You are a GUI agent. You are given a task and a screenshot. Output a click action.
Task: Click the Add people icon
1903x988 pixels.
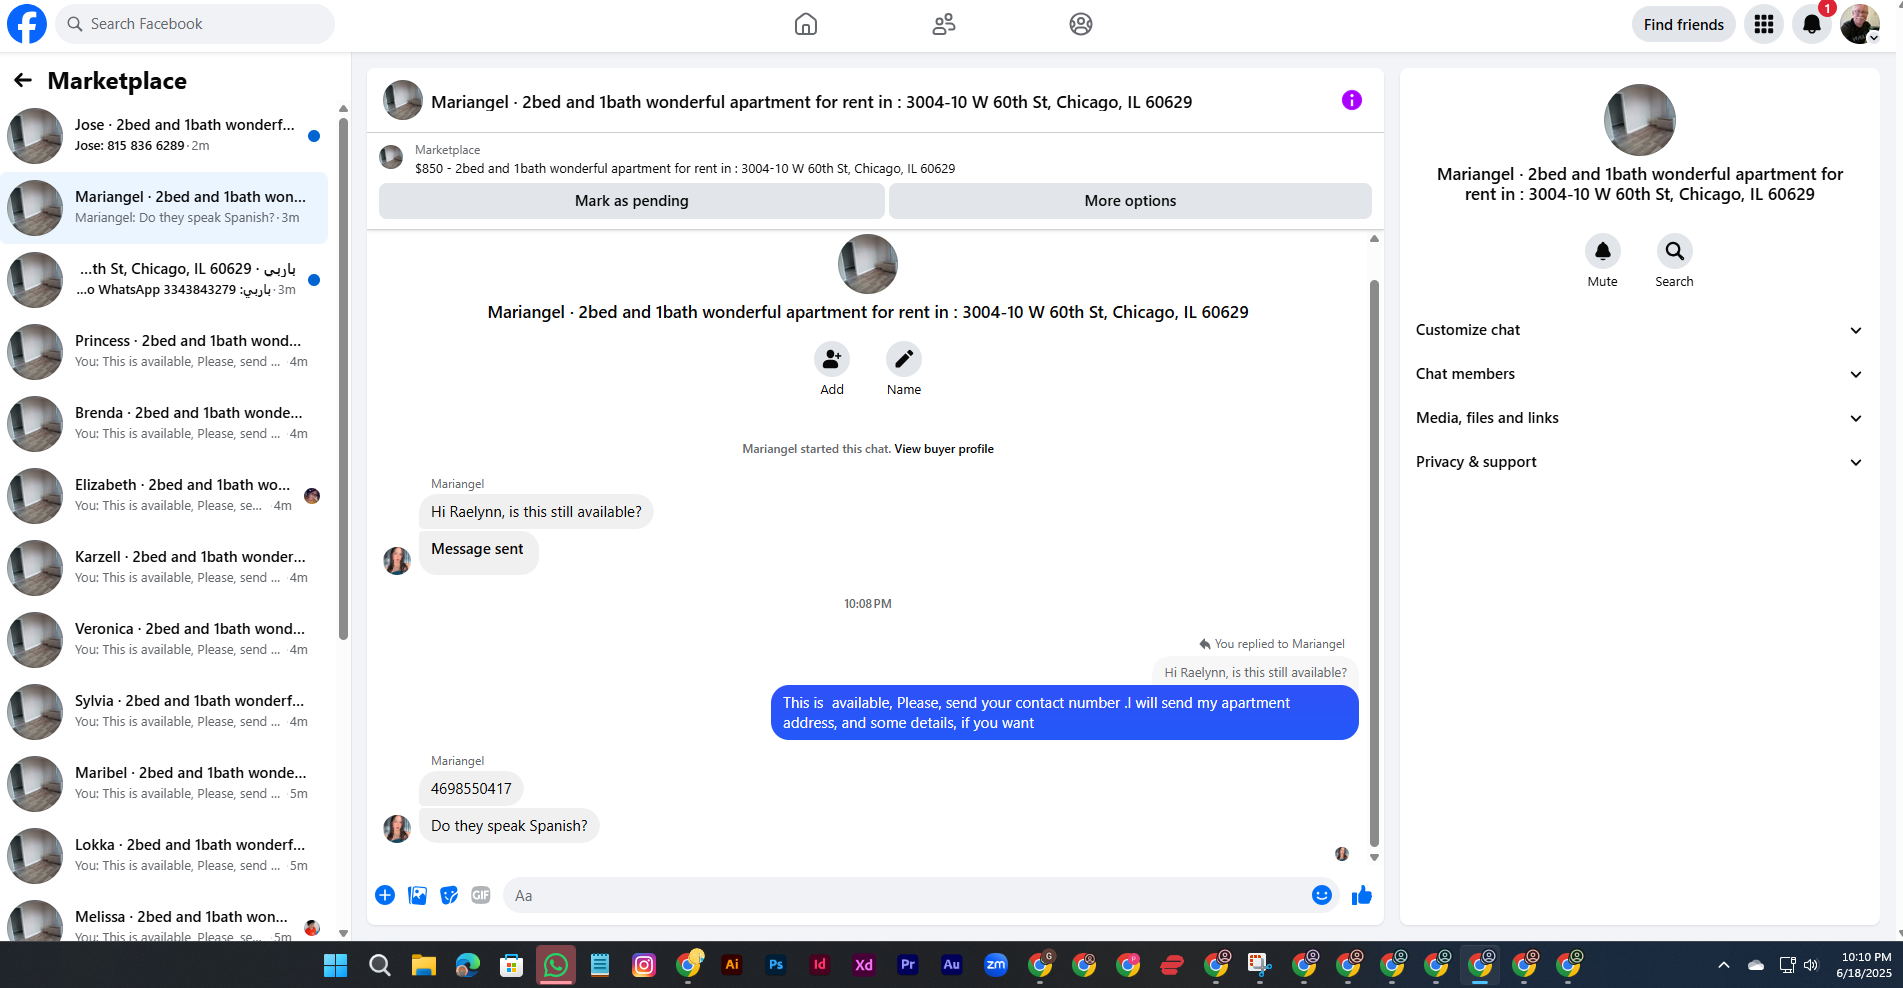click(x=832, y=359)
